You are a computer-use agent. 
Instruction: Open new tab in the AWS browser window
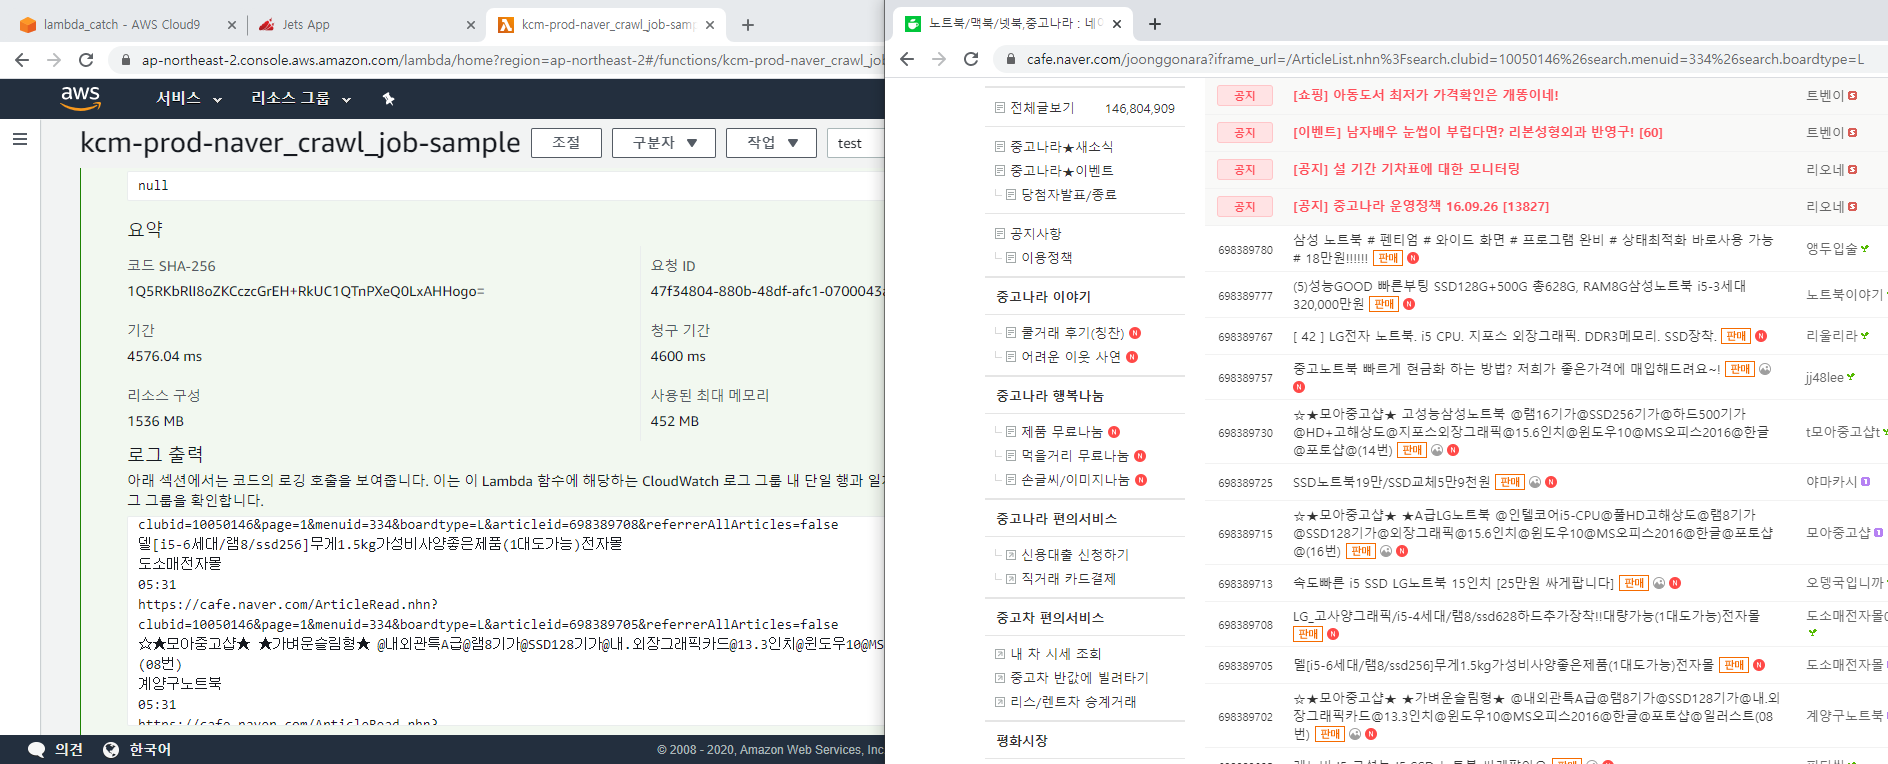click(x=748, y=25)
